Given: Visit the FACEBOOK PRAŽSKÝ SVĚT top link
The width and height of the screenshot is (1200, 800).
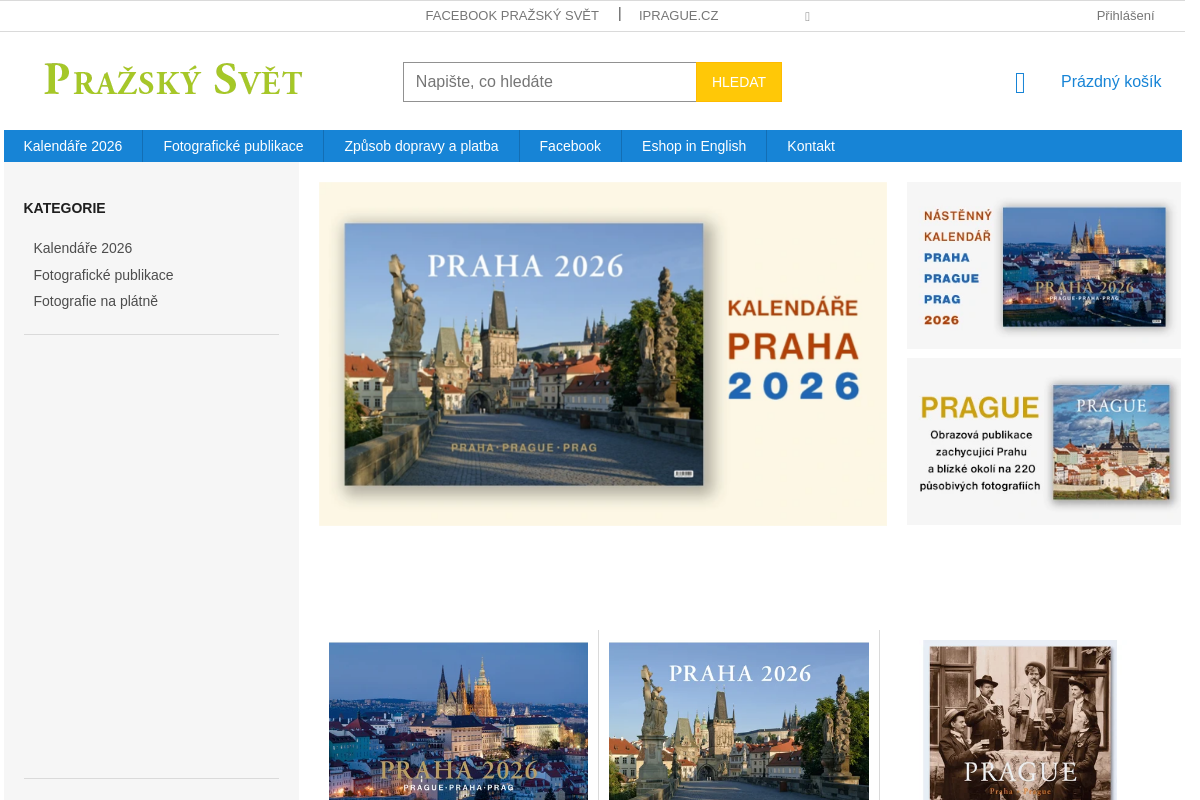Looking at the screenshot, I should (x=512, y=15).
